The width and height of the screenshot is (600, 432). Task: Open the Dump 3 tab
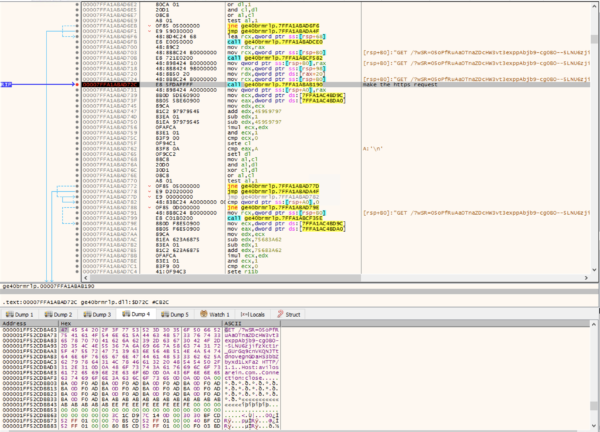tap(97, 315)
